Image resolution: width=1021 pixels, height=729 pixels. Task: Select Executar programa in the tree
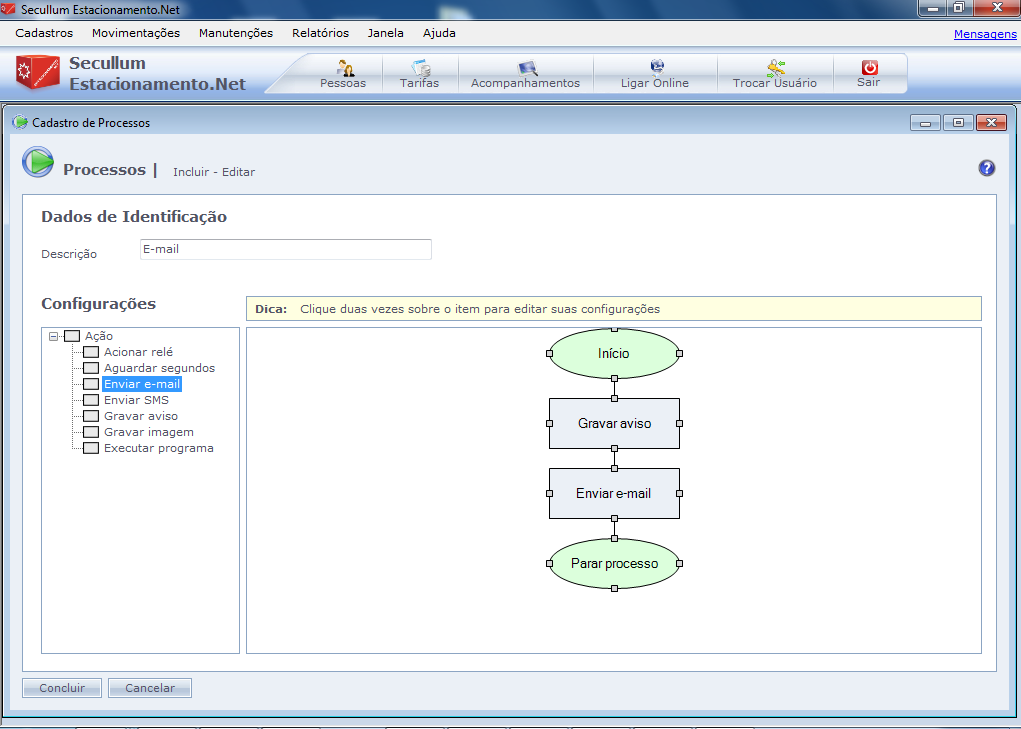click(x=158, y=448)
